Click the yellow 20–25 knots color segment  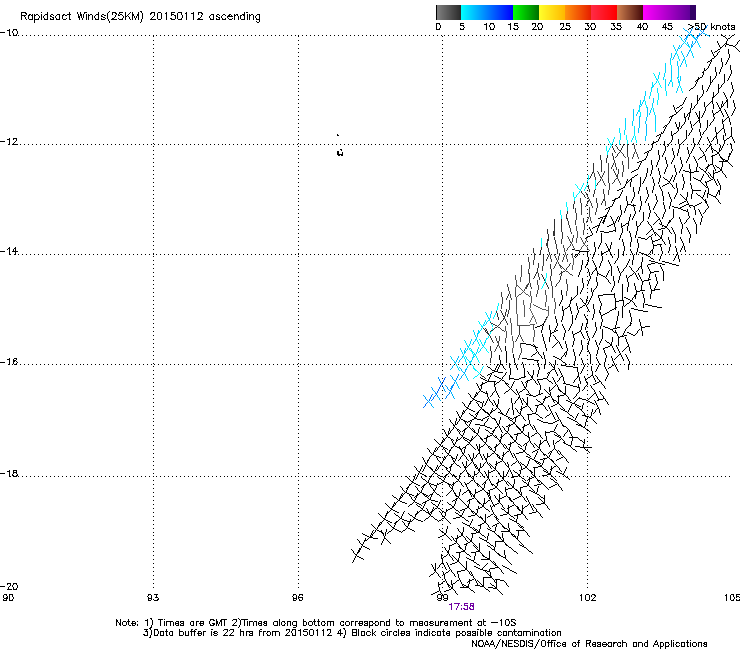(552, 12)
